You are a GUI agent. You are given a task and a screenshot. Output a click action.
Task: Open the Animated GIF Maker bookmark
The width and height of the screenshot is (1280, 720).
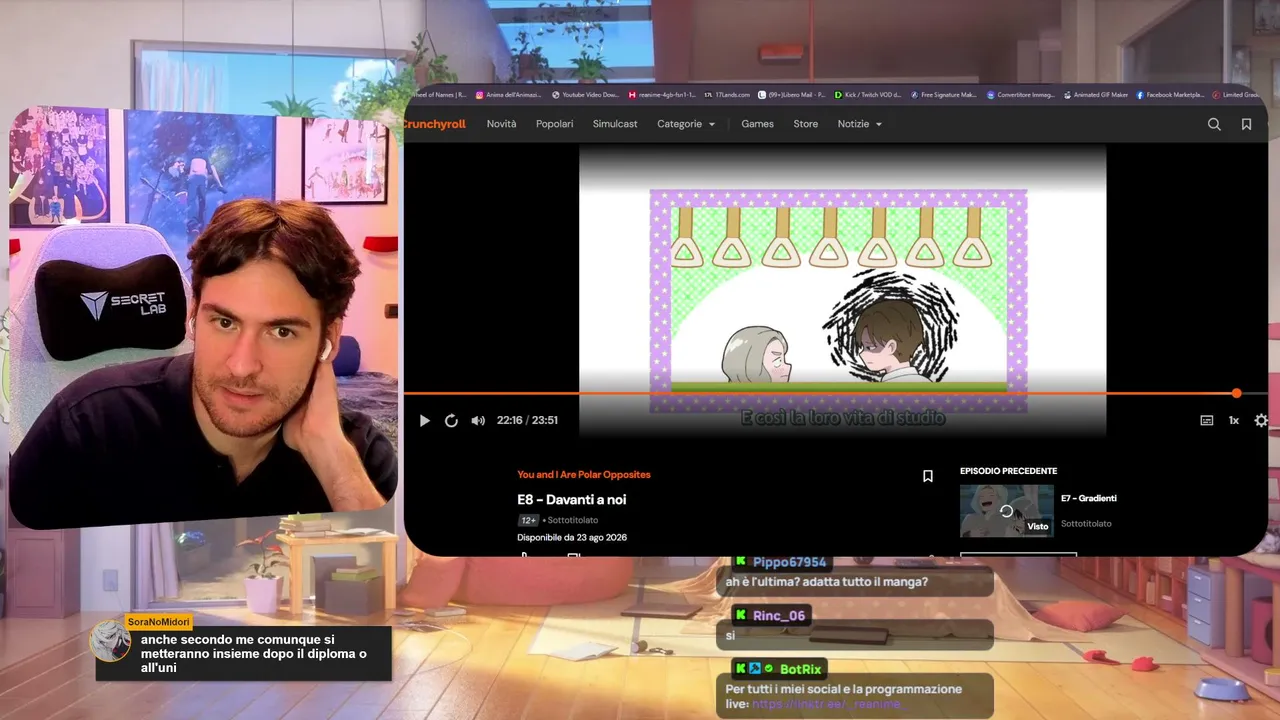click(x=1095, y=95)
